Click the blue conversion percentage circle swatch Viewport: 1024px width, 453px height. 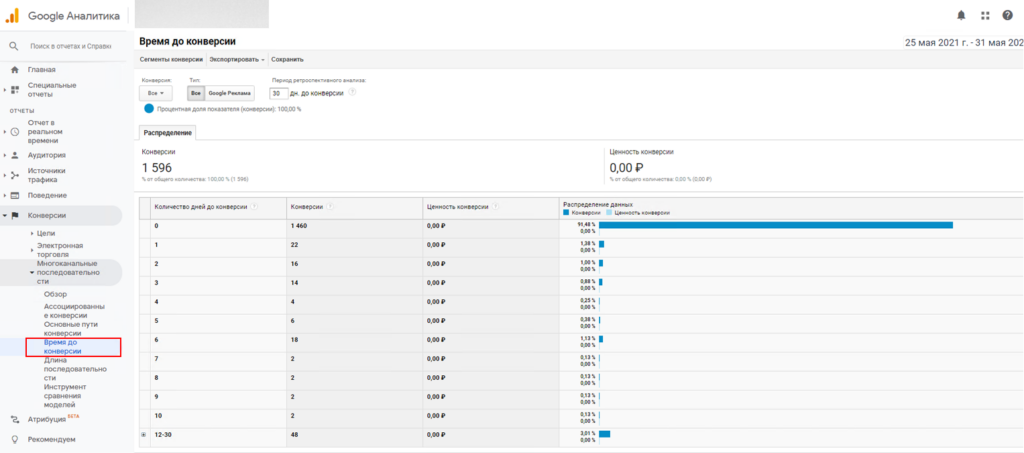(149, 108)
